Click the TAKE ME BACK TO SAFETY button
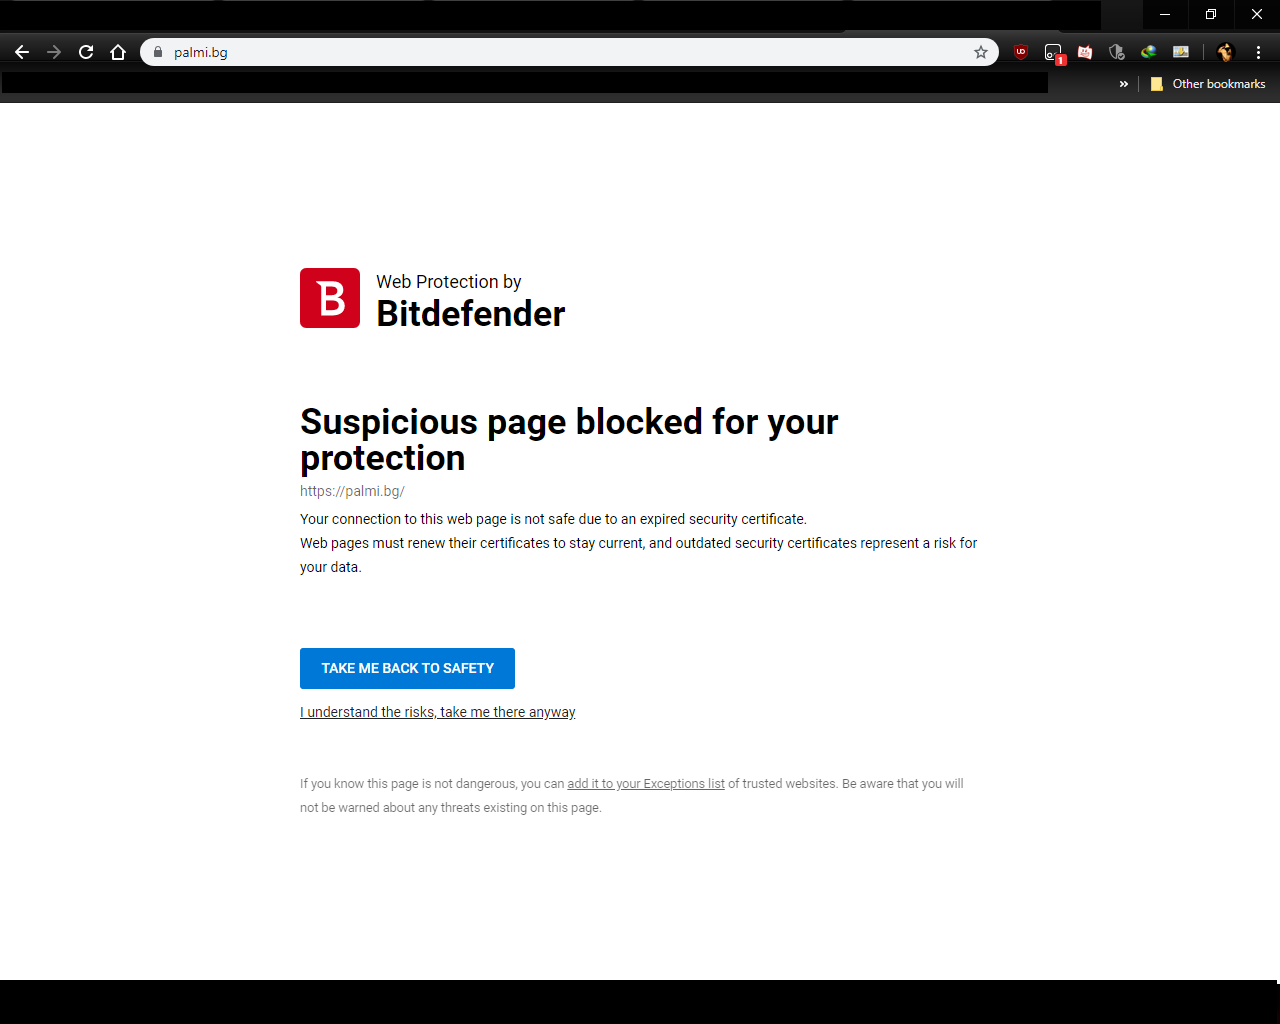This screenshot has height=1024, width=1280. [407, 668]
